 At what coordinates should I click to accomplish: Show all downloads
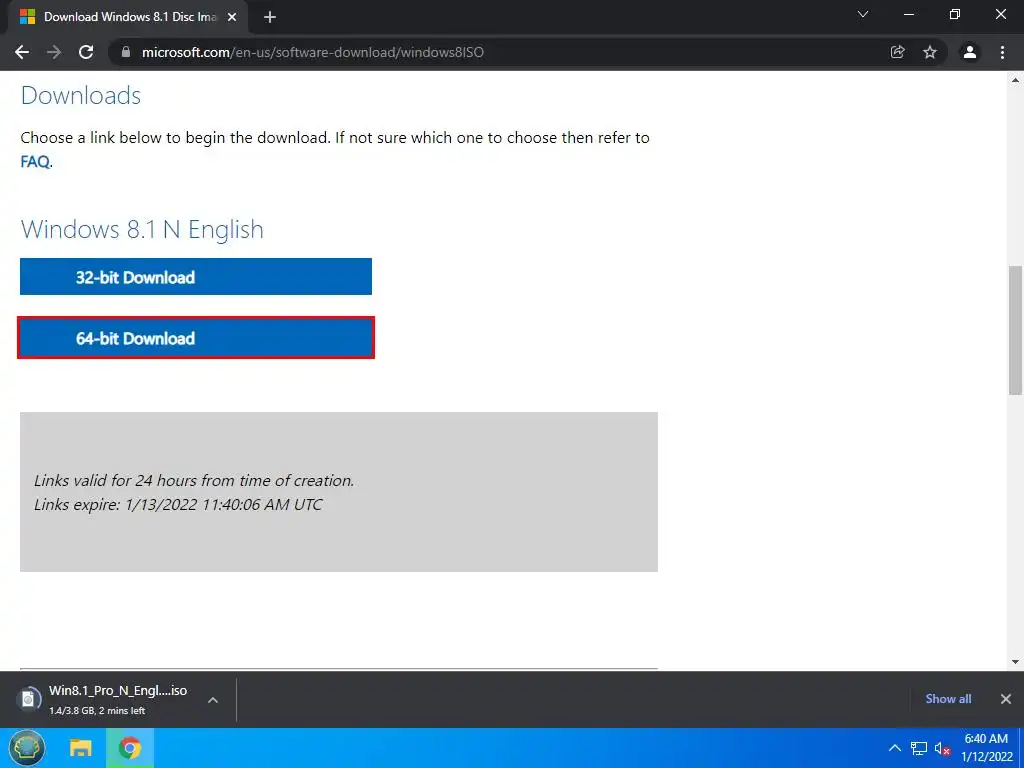pos(948,699)
